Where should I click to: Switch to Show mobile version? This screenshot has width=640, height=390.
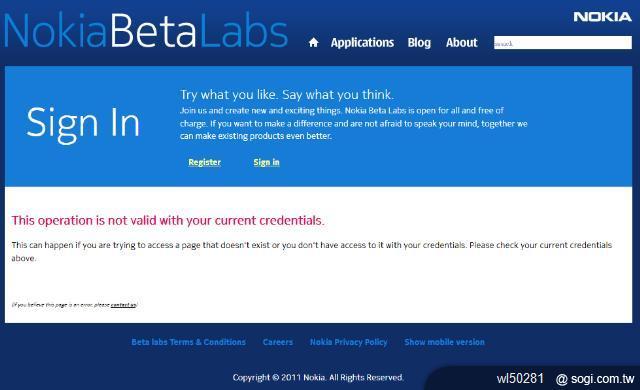point(444,342)
